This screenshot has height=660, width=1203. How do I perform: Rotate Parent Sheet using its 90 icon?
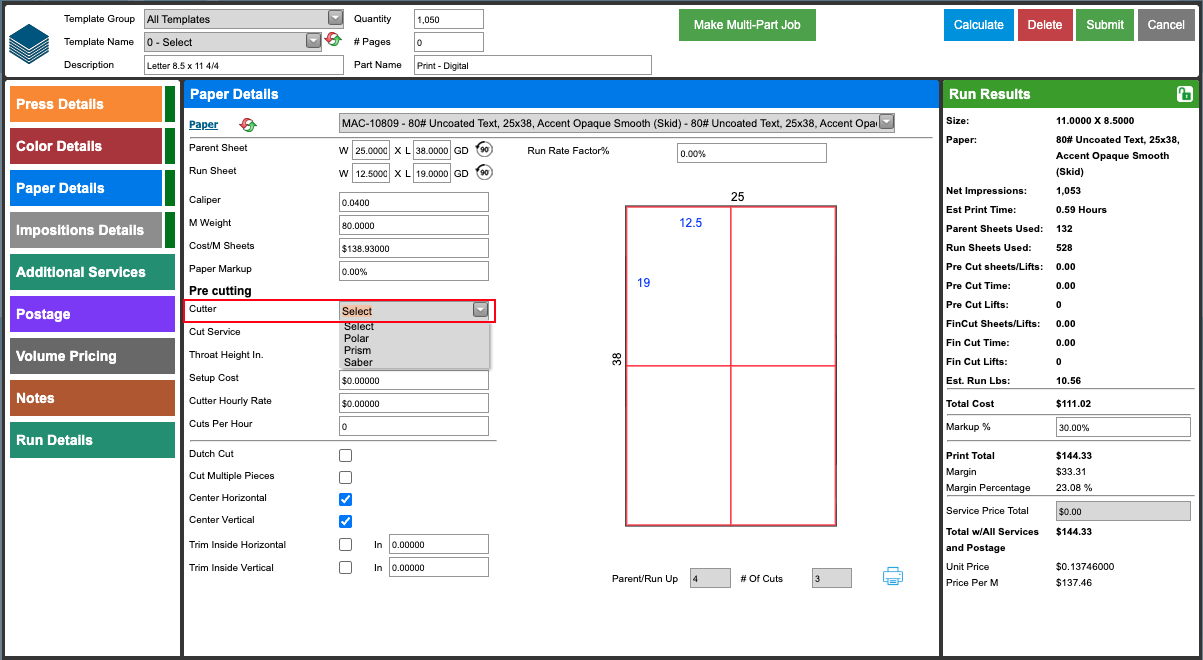pos(484,149)
